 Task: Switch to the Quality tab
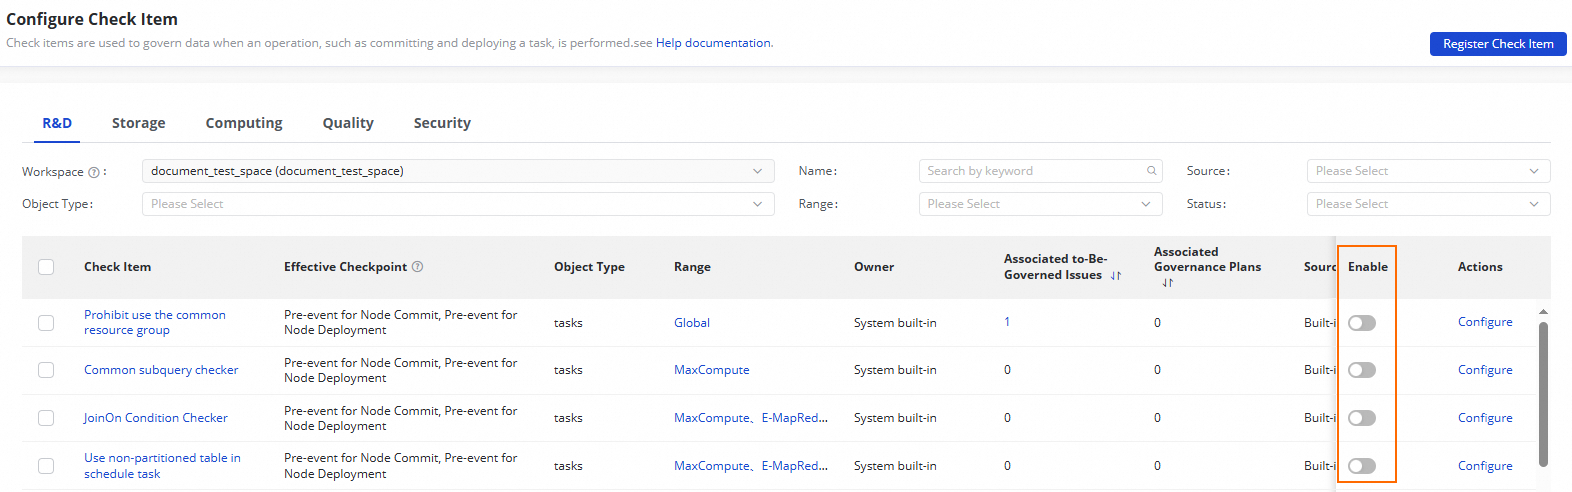coord(348,123)
